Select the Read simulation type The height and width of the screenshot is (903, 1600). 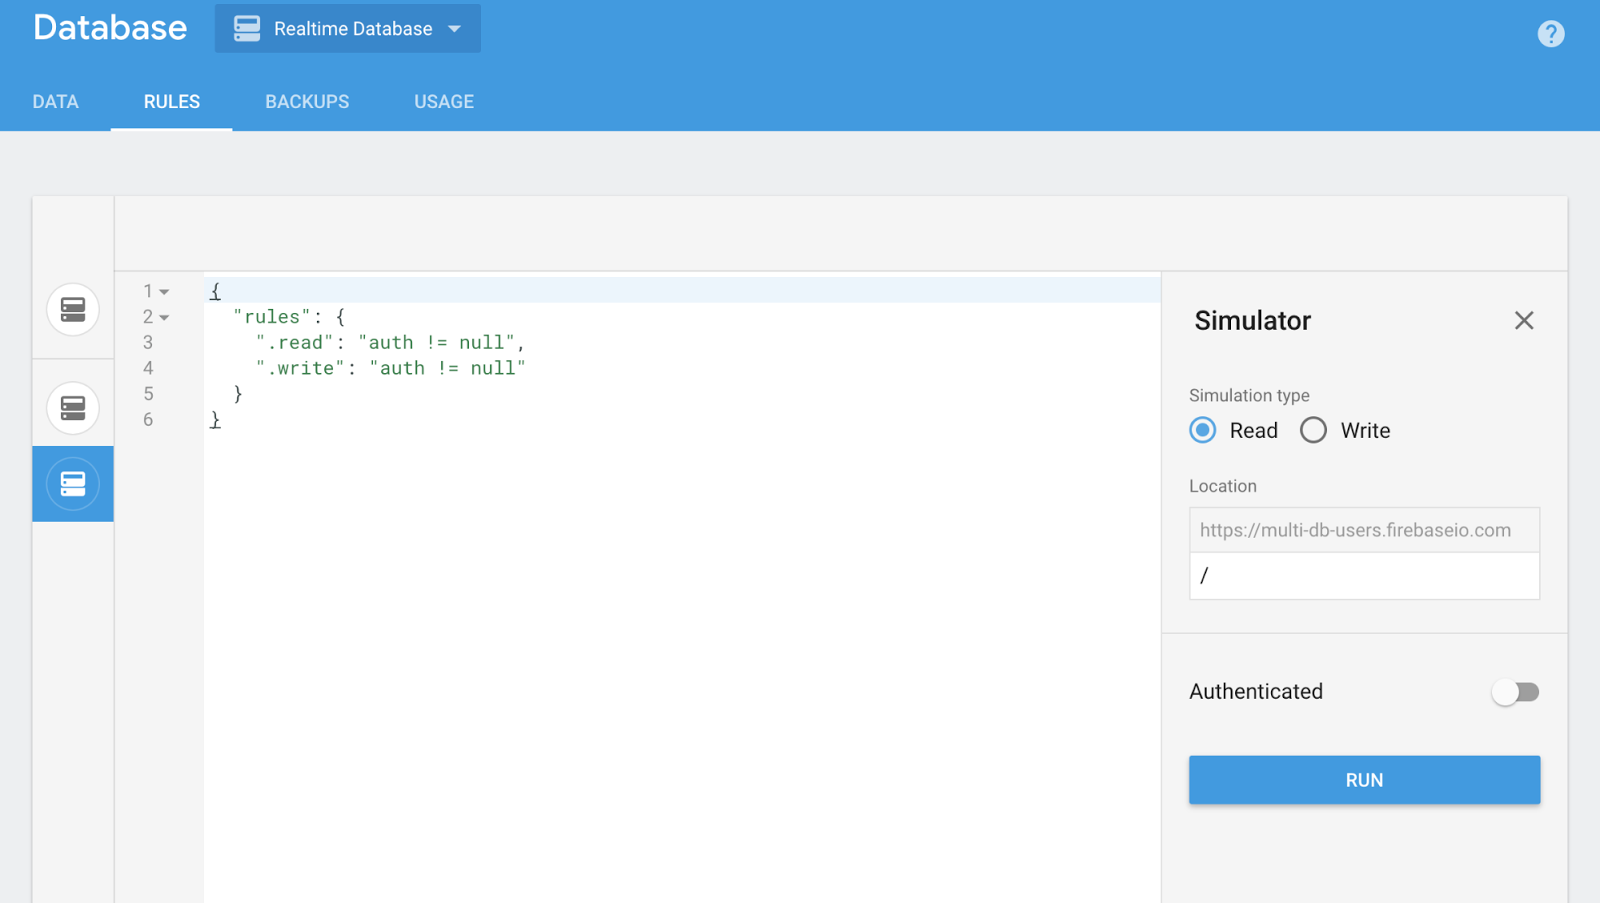point(1203,430)
